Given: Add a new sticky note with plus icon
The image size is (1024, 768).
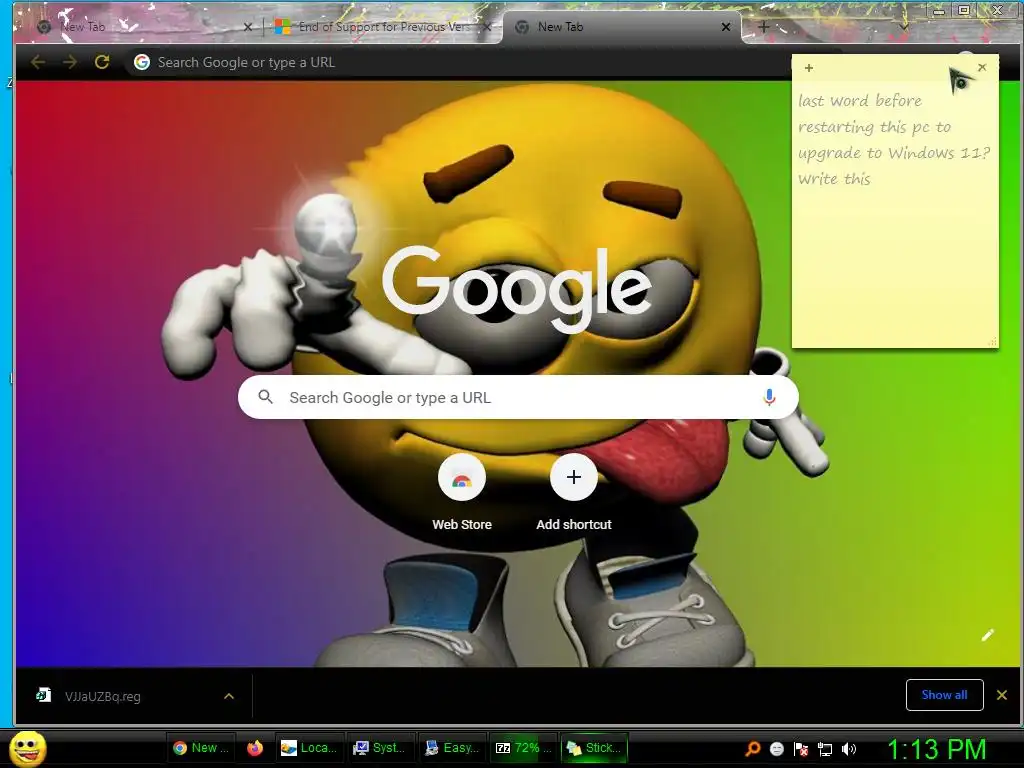Looking at the screenshot, I should pos(808,68).
